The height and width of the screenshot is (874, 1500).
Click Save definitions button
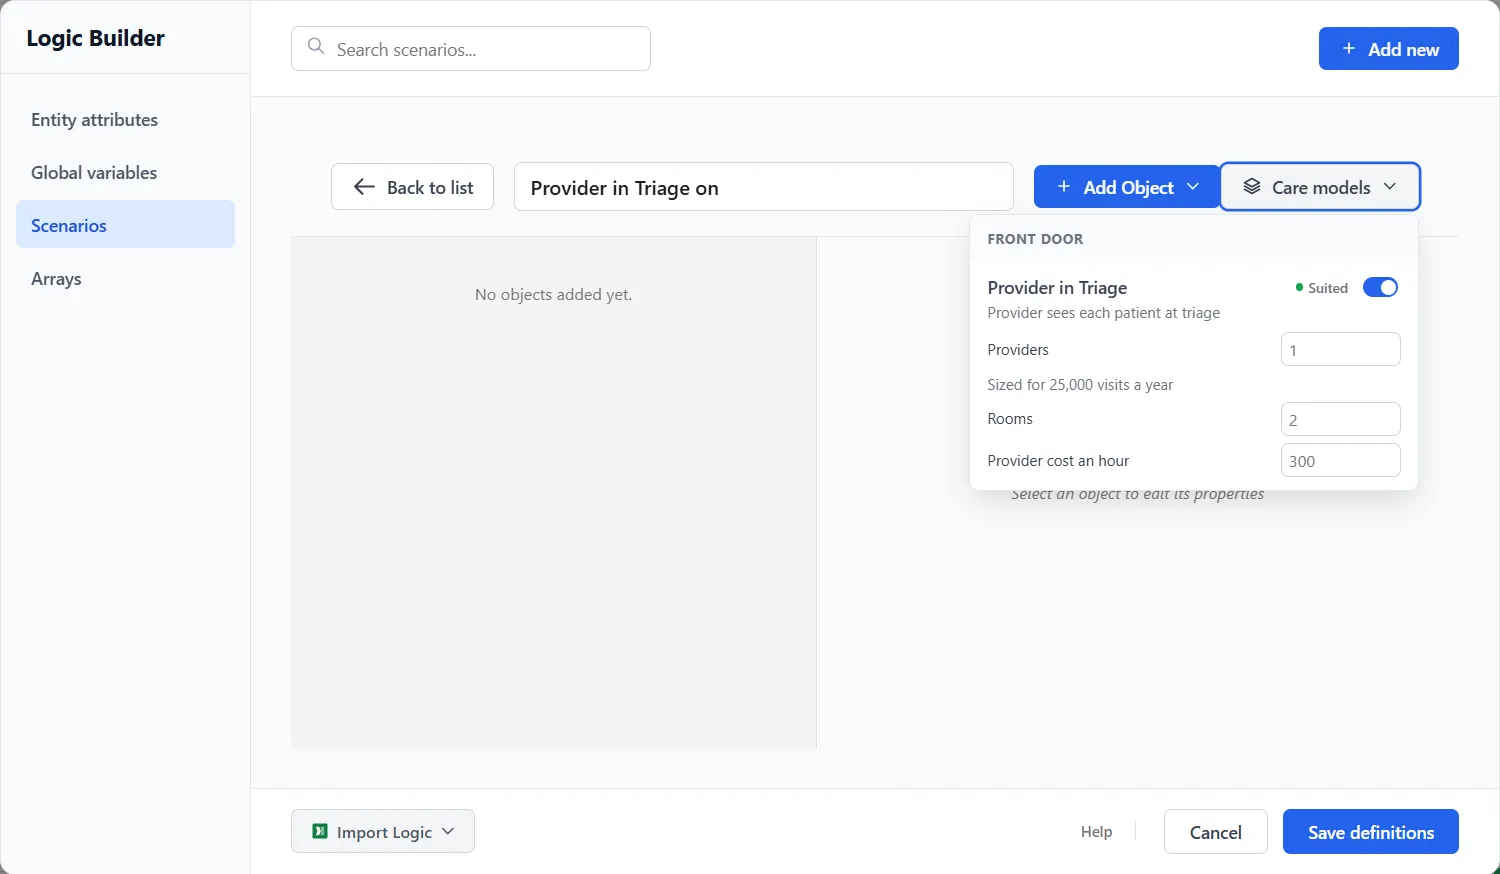1371,832
